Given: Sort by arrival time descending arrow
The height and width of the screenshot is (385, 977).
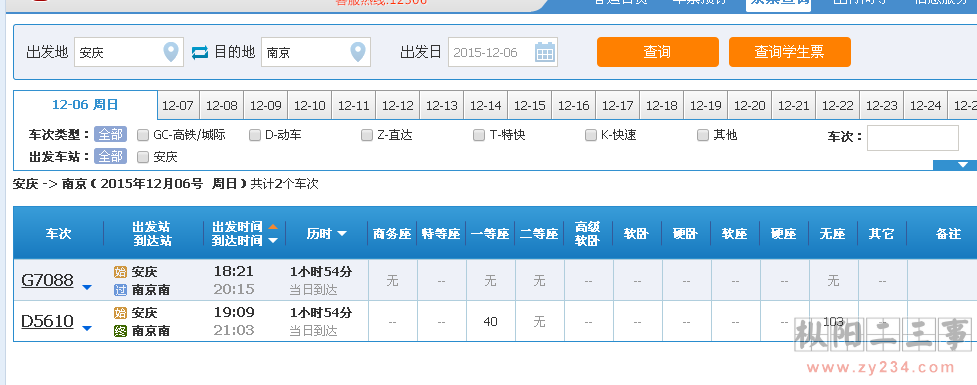Looking at the screenshot, I should 273,241.
